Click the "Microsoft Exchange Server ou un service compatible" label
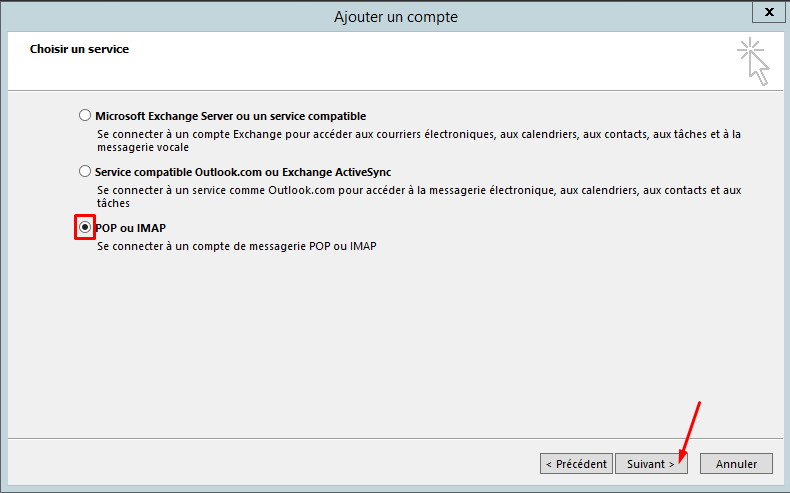 click(x=230, y=116)
